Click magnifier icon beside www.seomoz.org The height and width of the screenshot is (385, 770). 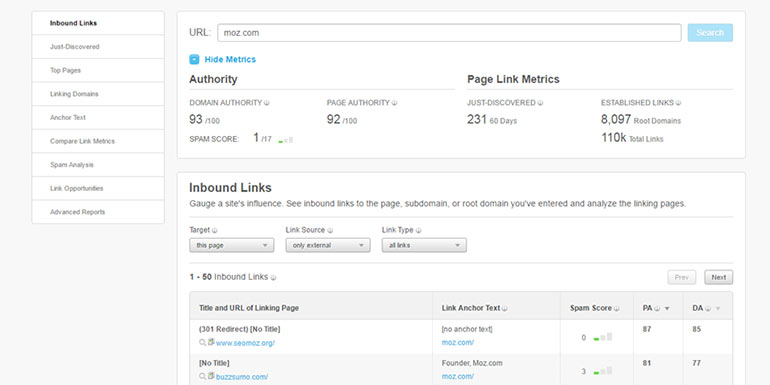click(202, 342)
